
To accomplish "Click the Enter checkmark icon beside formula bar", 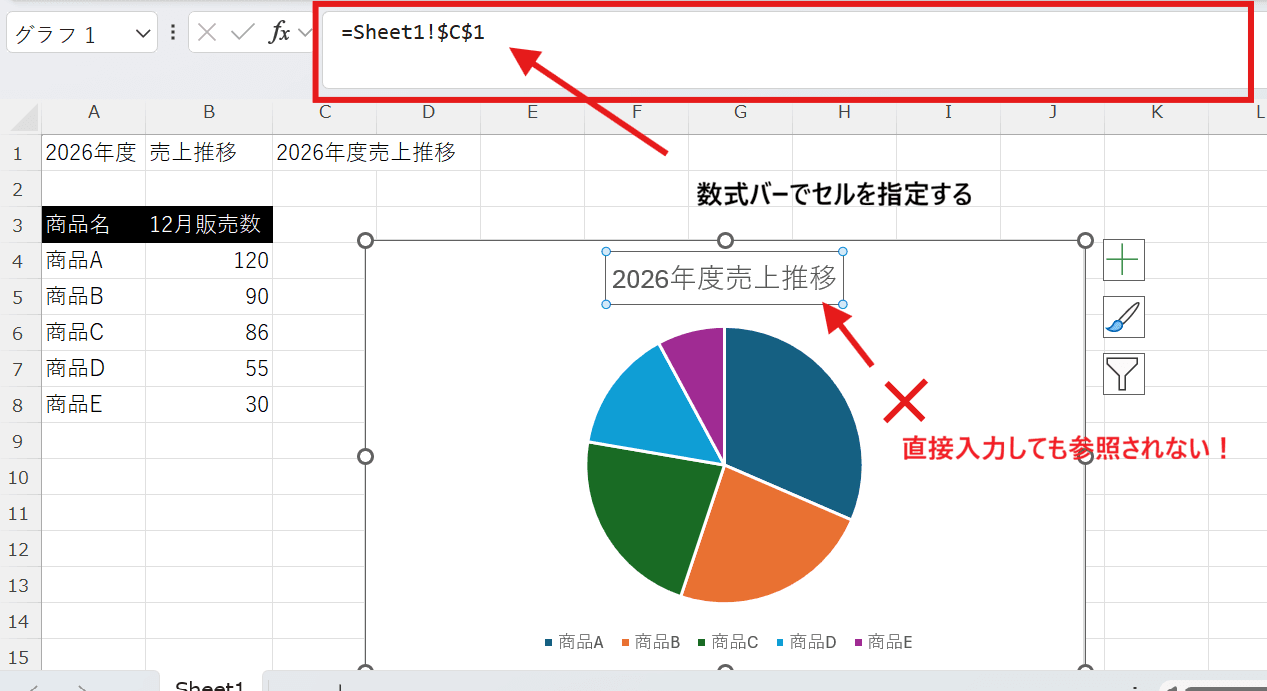I will click(x=241, y=32).
